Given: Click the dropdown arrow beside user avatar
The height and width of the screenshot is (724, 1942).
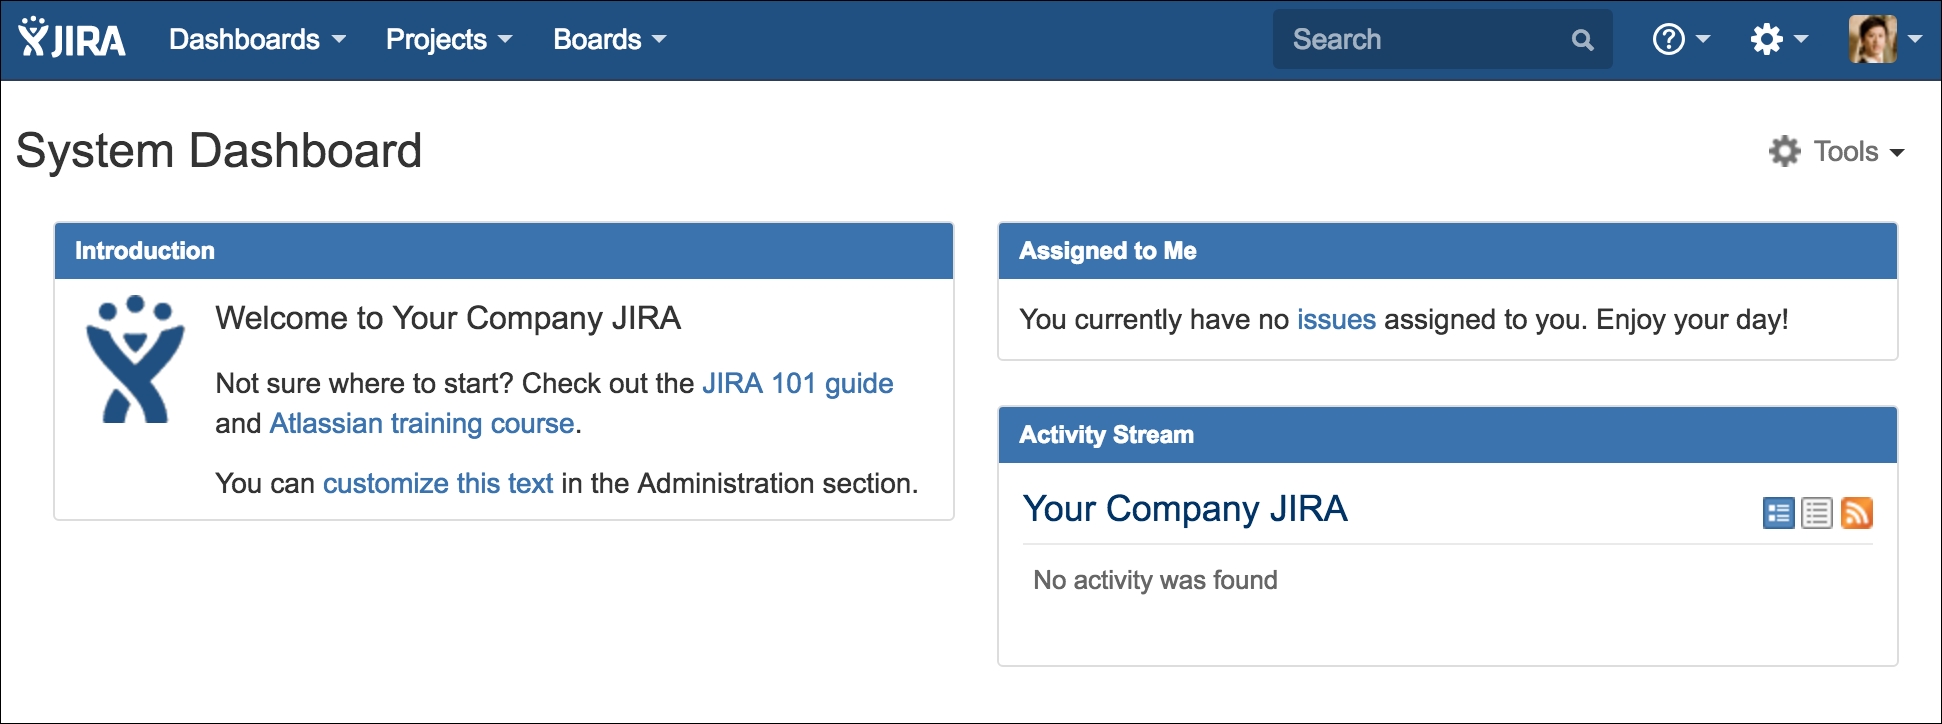Looking at the screenshot, I should [x=1915, y=39].
